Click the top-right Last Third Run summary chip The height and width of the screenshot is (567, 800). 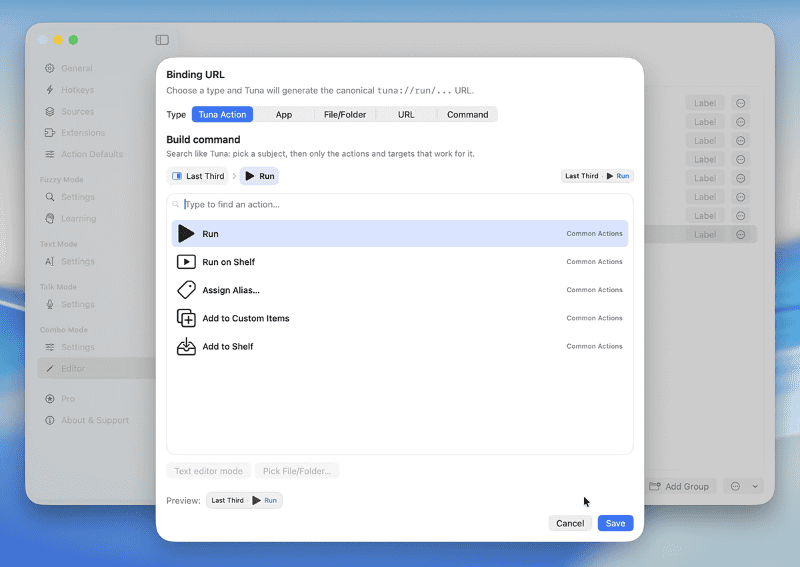tap(597, 176)
